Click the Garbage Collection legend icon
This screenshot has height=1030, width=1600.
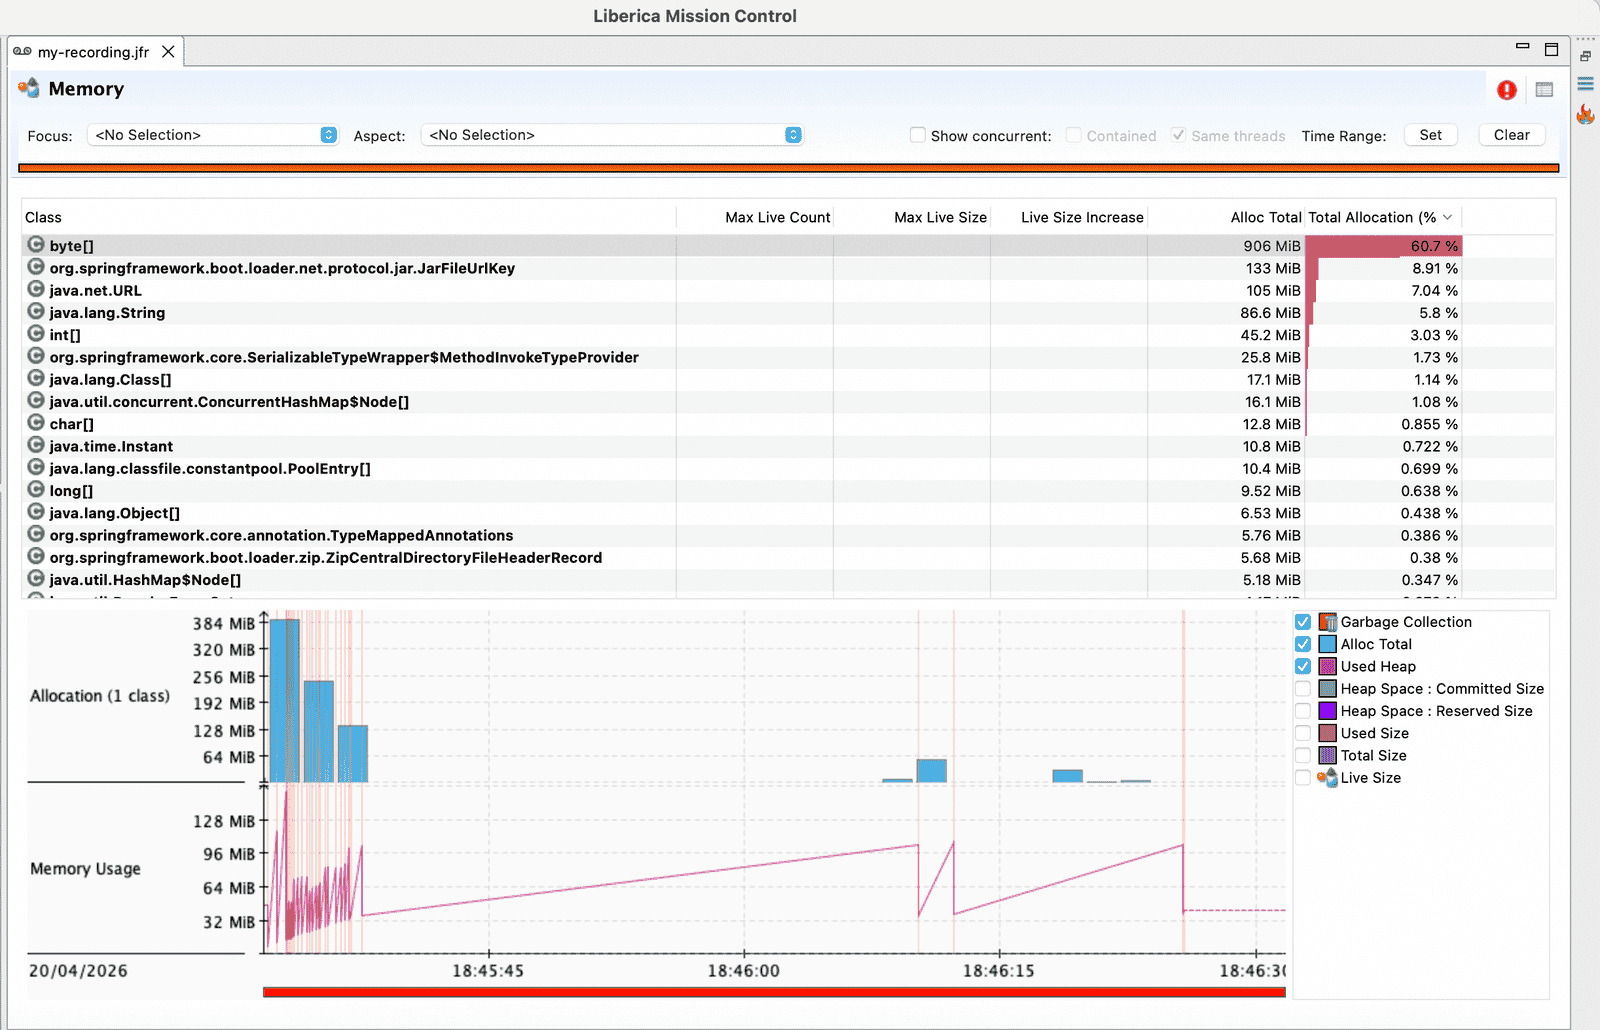(1328, 622)
